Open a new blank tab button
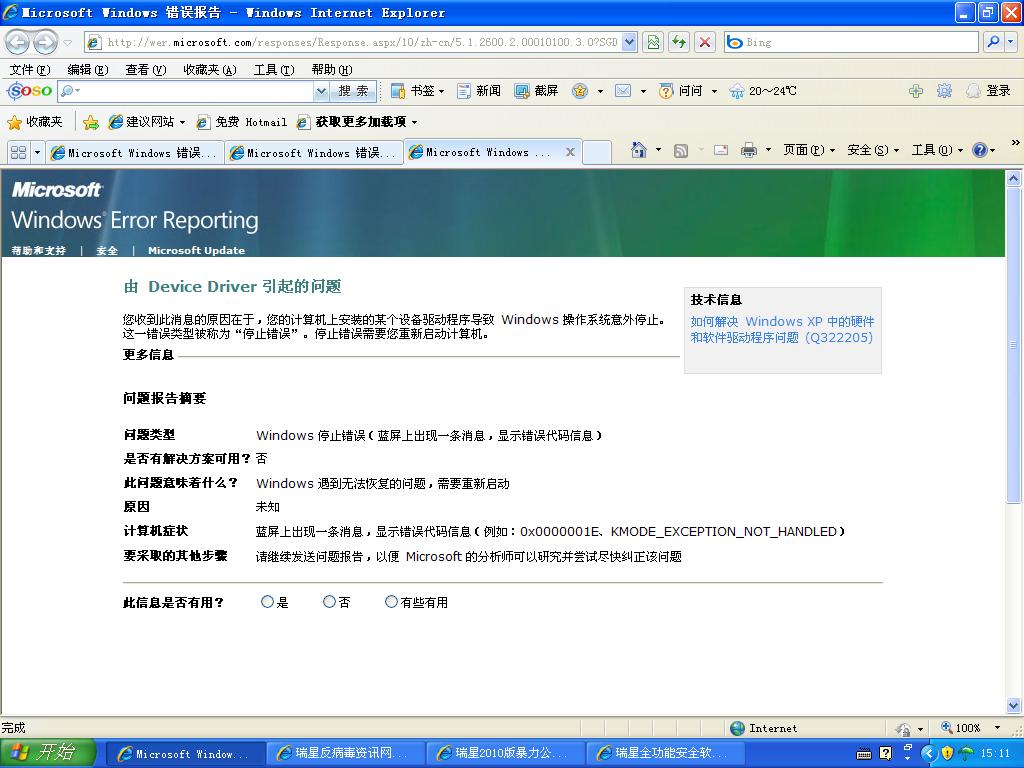Viewport: 1024px width, 768px height. click(597, 153)
